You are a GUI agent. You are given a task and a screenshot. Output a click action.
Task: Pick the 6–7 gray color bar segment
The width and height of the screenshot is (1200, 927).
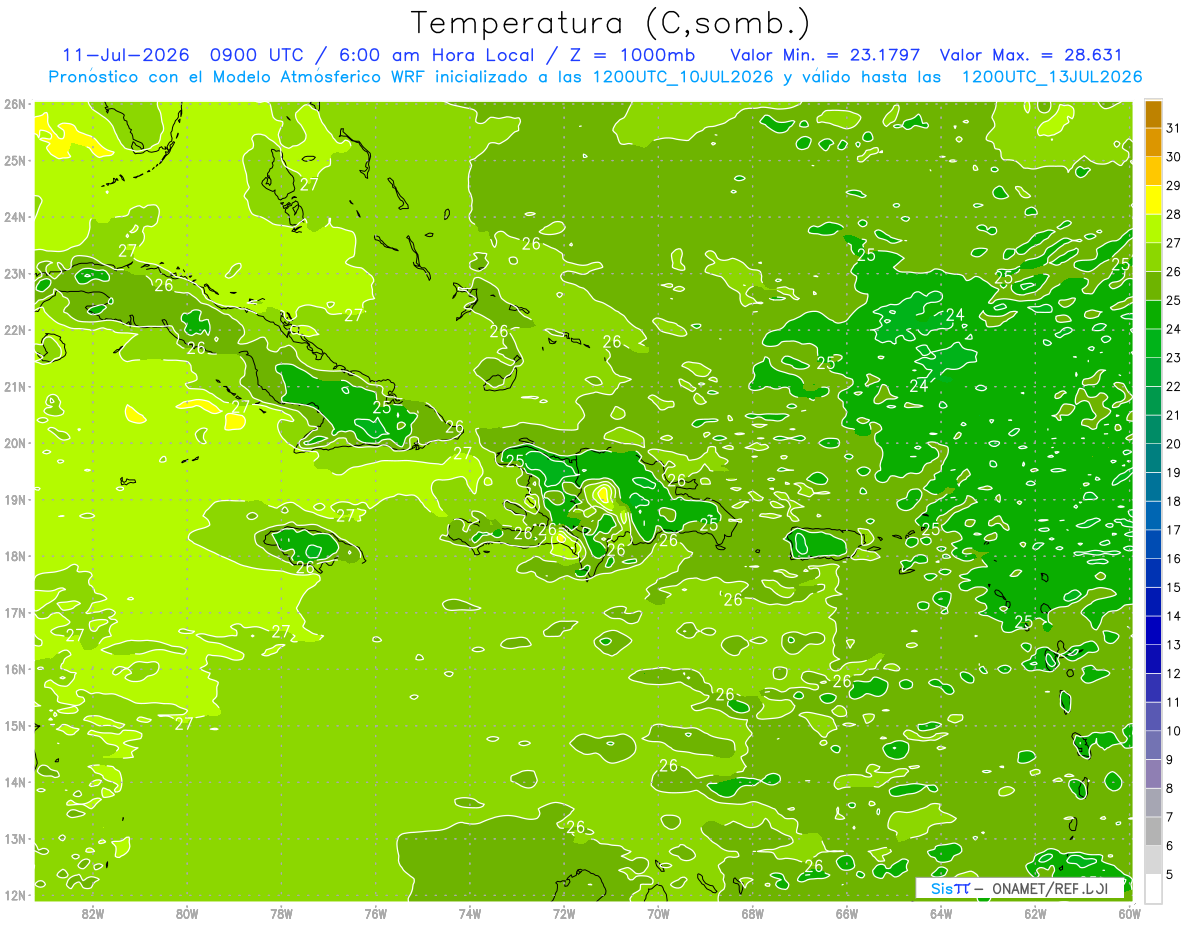(1152, 831)
